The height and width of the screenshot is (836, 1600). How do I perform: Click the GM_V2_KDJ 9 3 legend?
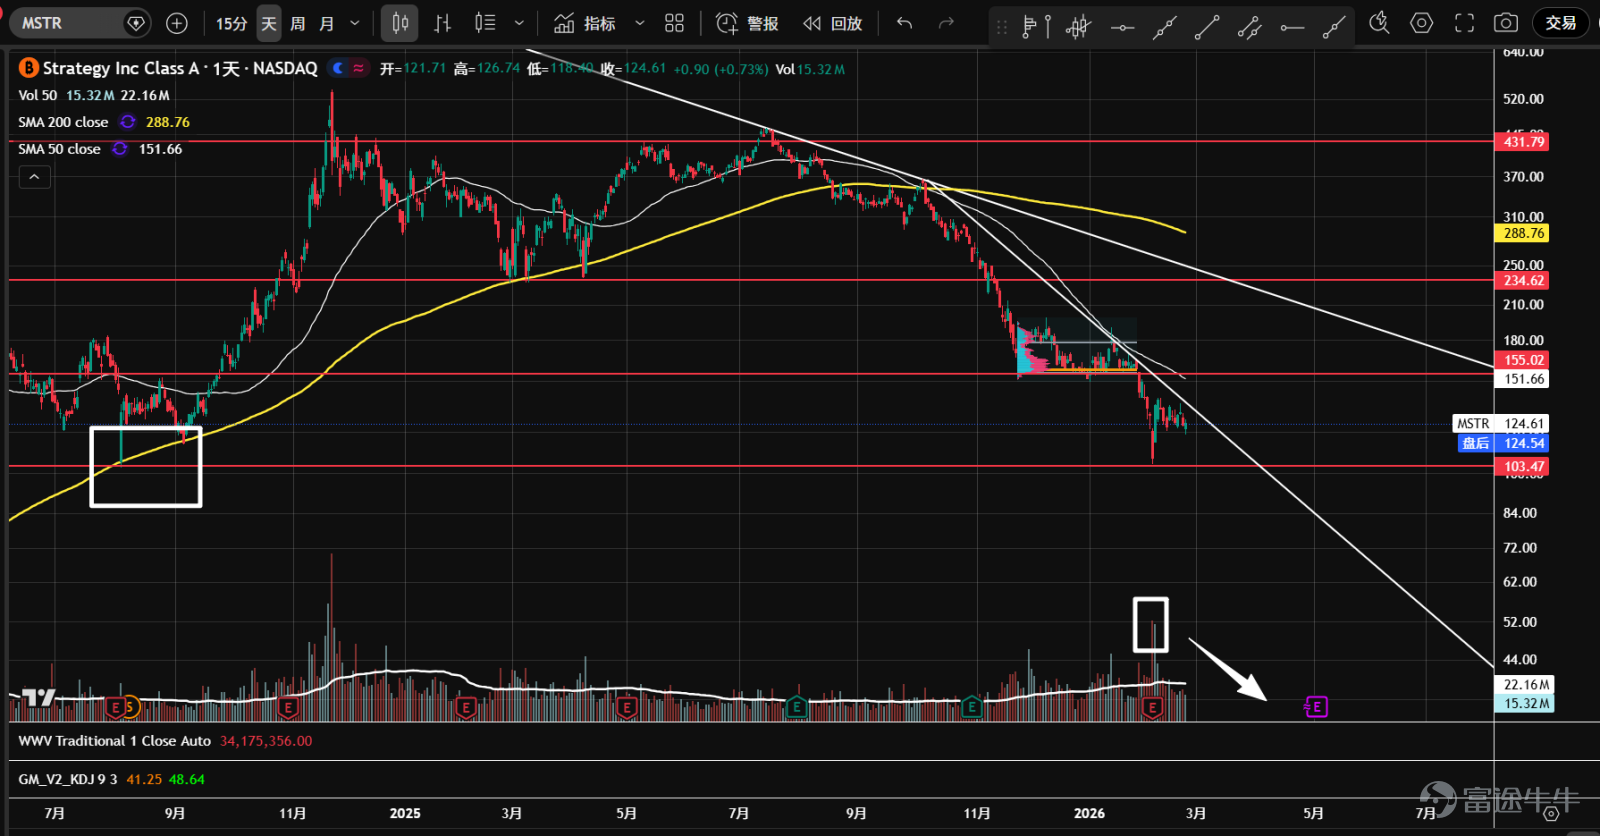[67, 779]
